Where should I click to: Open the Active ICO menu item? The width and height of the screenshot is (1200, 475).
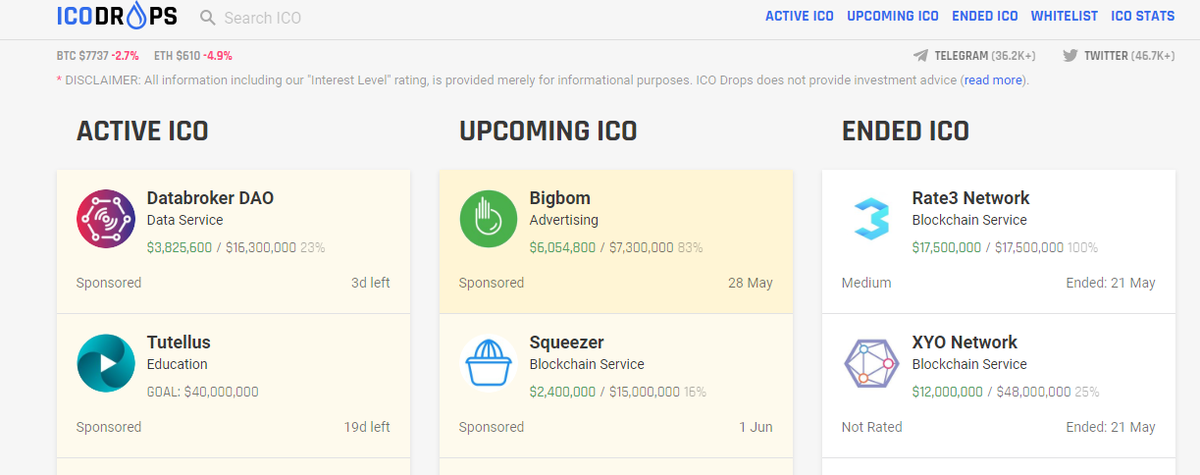coord(800,16)
